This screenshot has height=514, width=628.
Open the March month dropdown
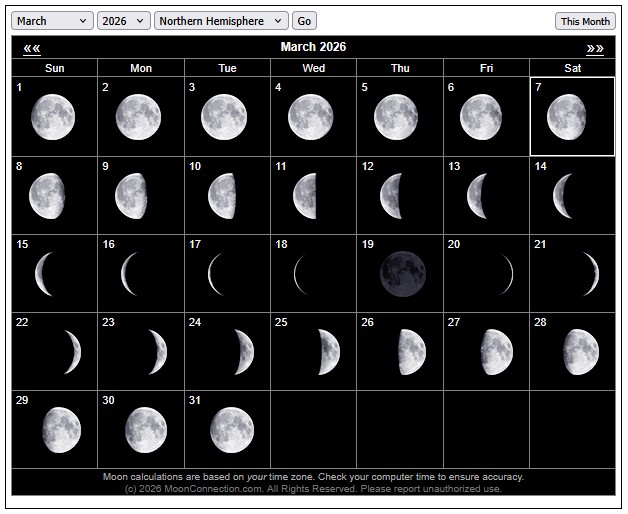(54, 21)
